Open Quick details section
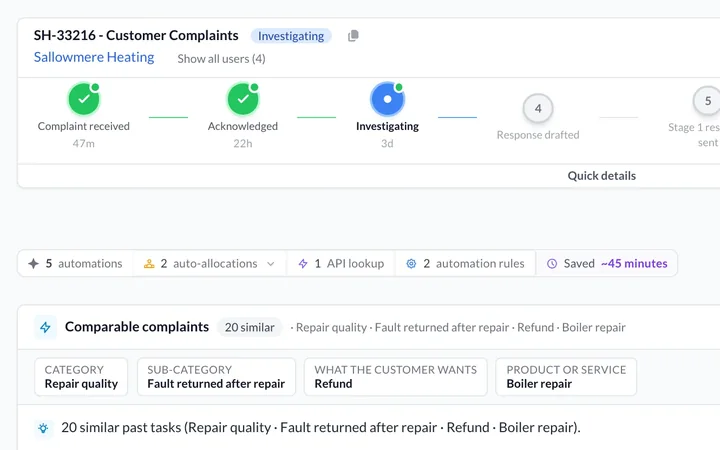 (x=602, y=176)
